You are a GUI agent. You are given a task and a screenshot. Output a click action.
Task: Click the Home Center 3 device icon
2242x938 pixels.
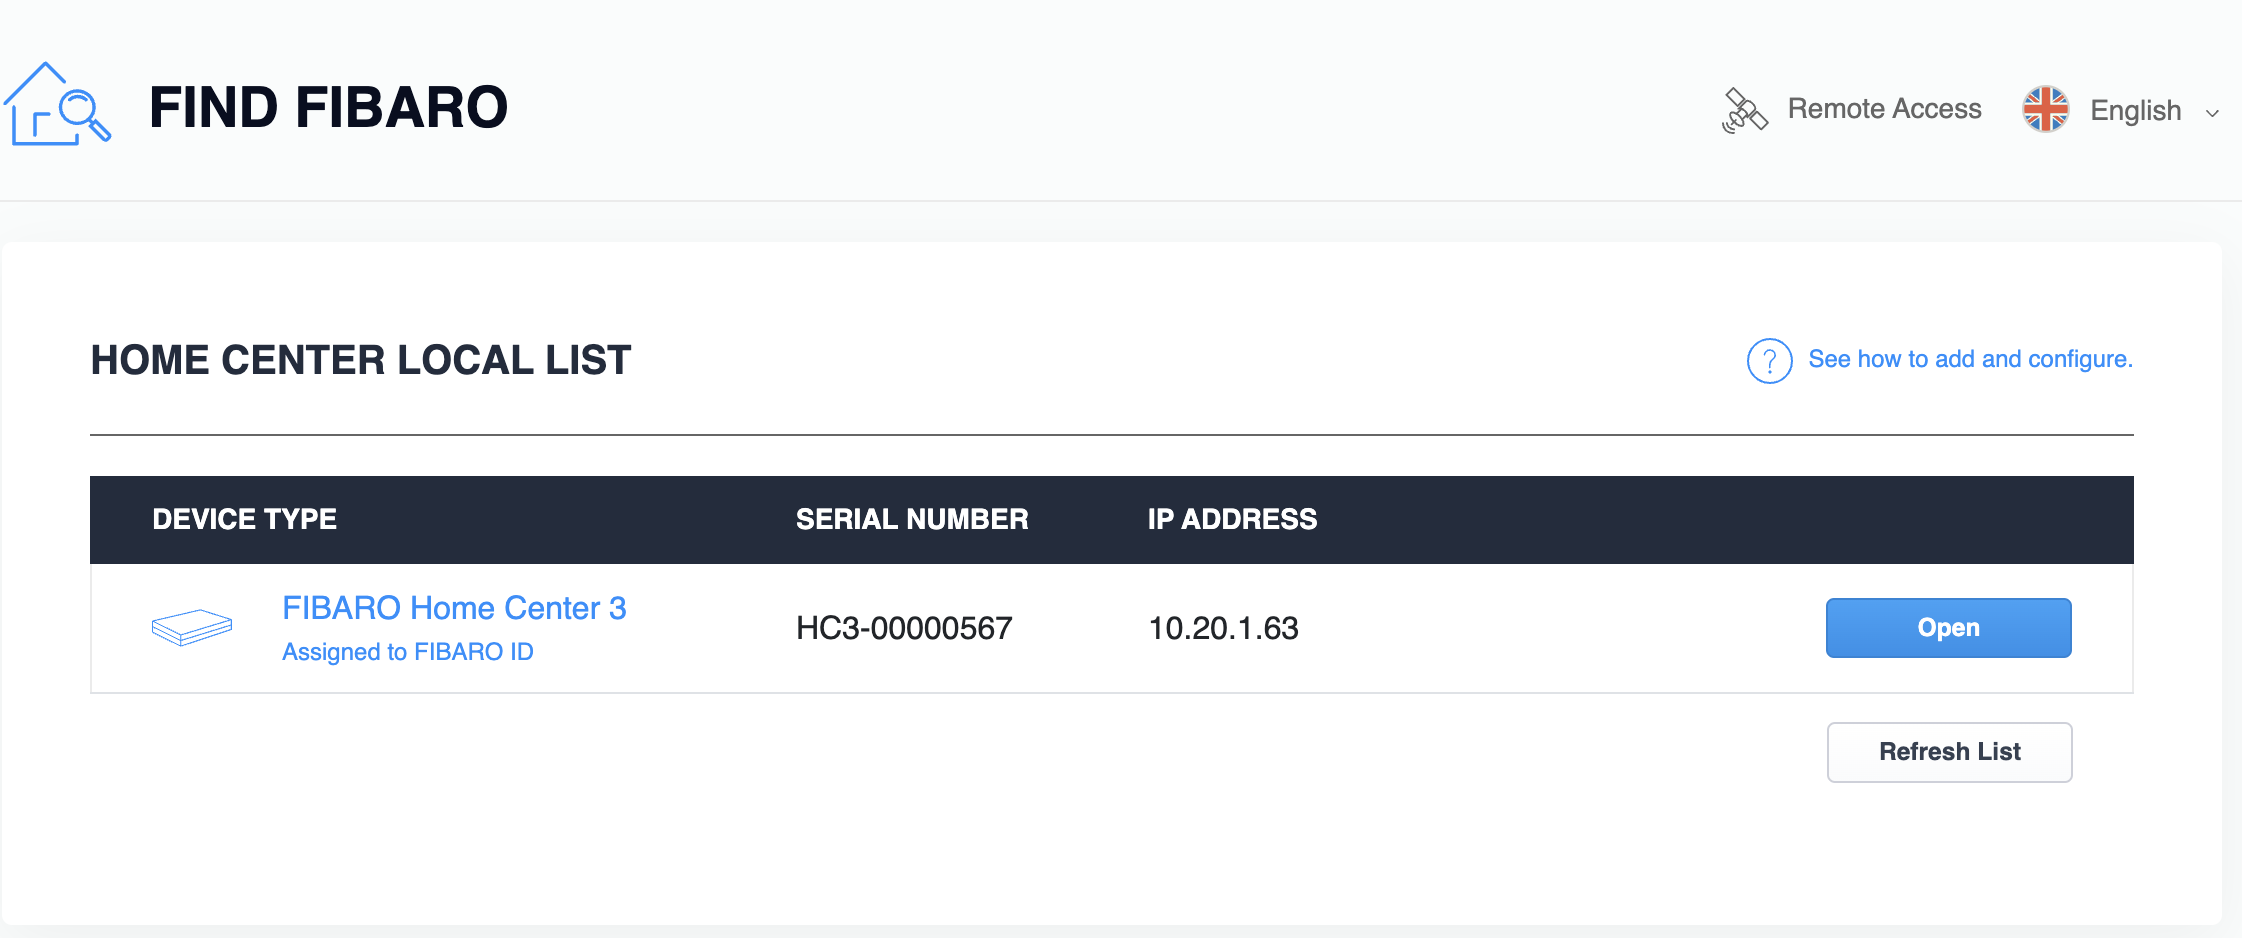[x=192, y=627]
